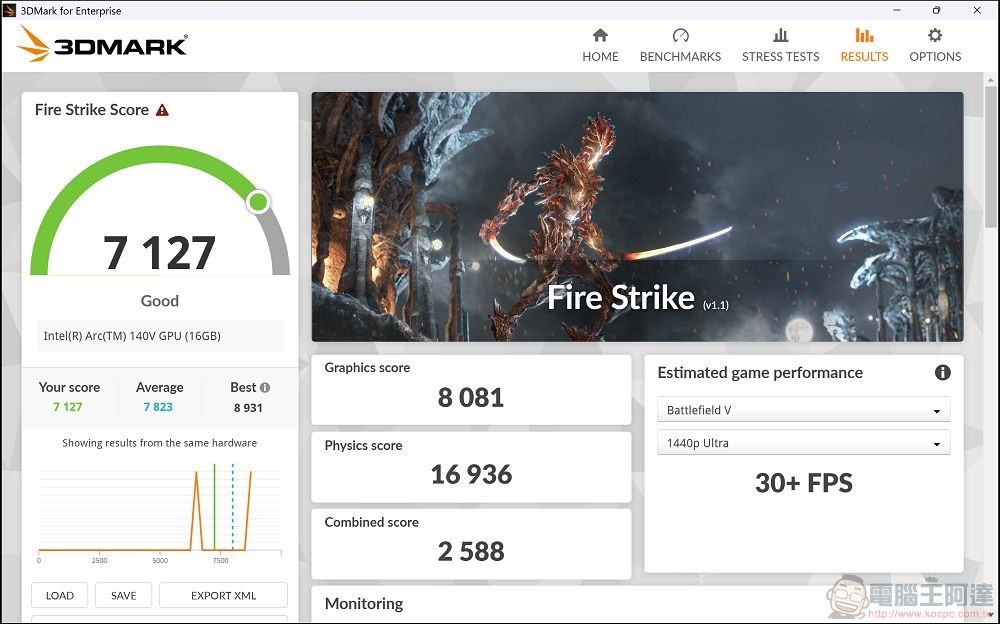Image resolution: width=1000 pixels, height=624 pixels.
Task: Click the 3DMark app icon in title bar
Action: click(10, 10)
